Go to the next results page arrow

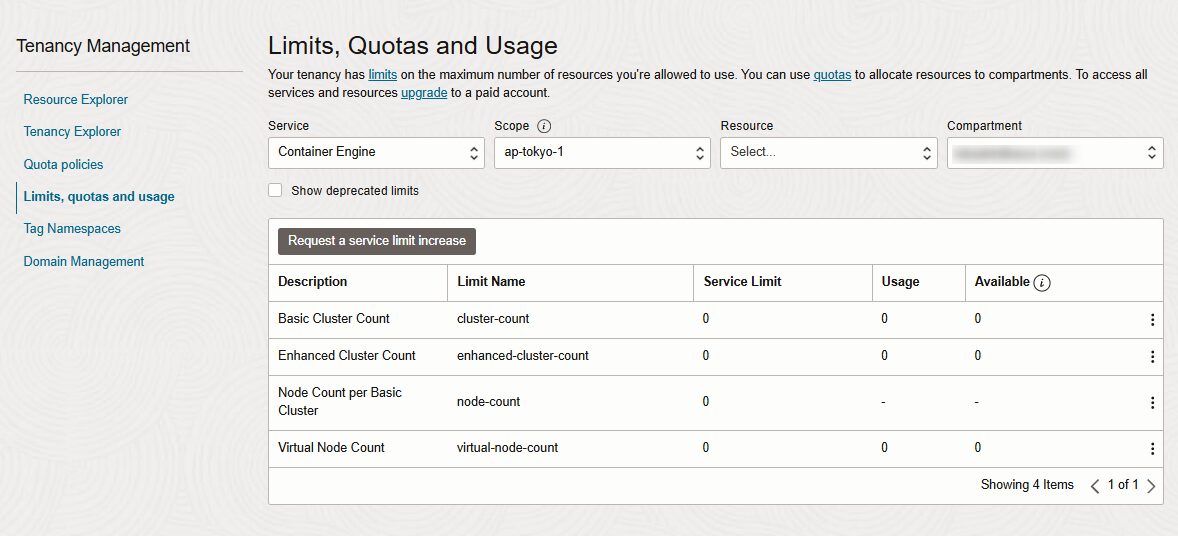click(x=1151, y=486)
